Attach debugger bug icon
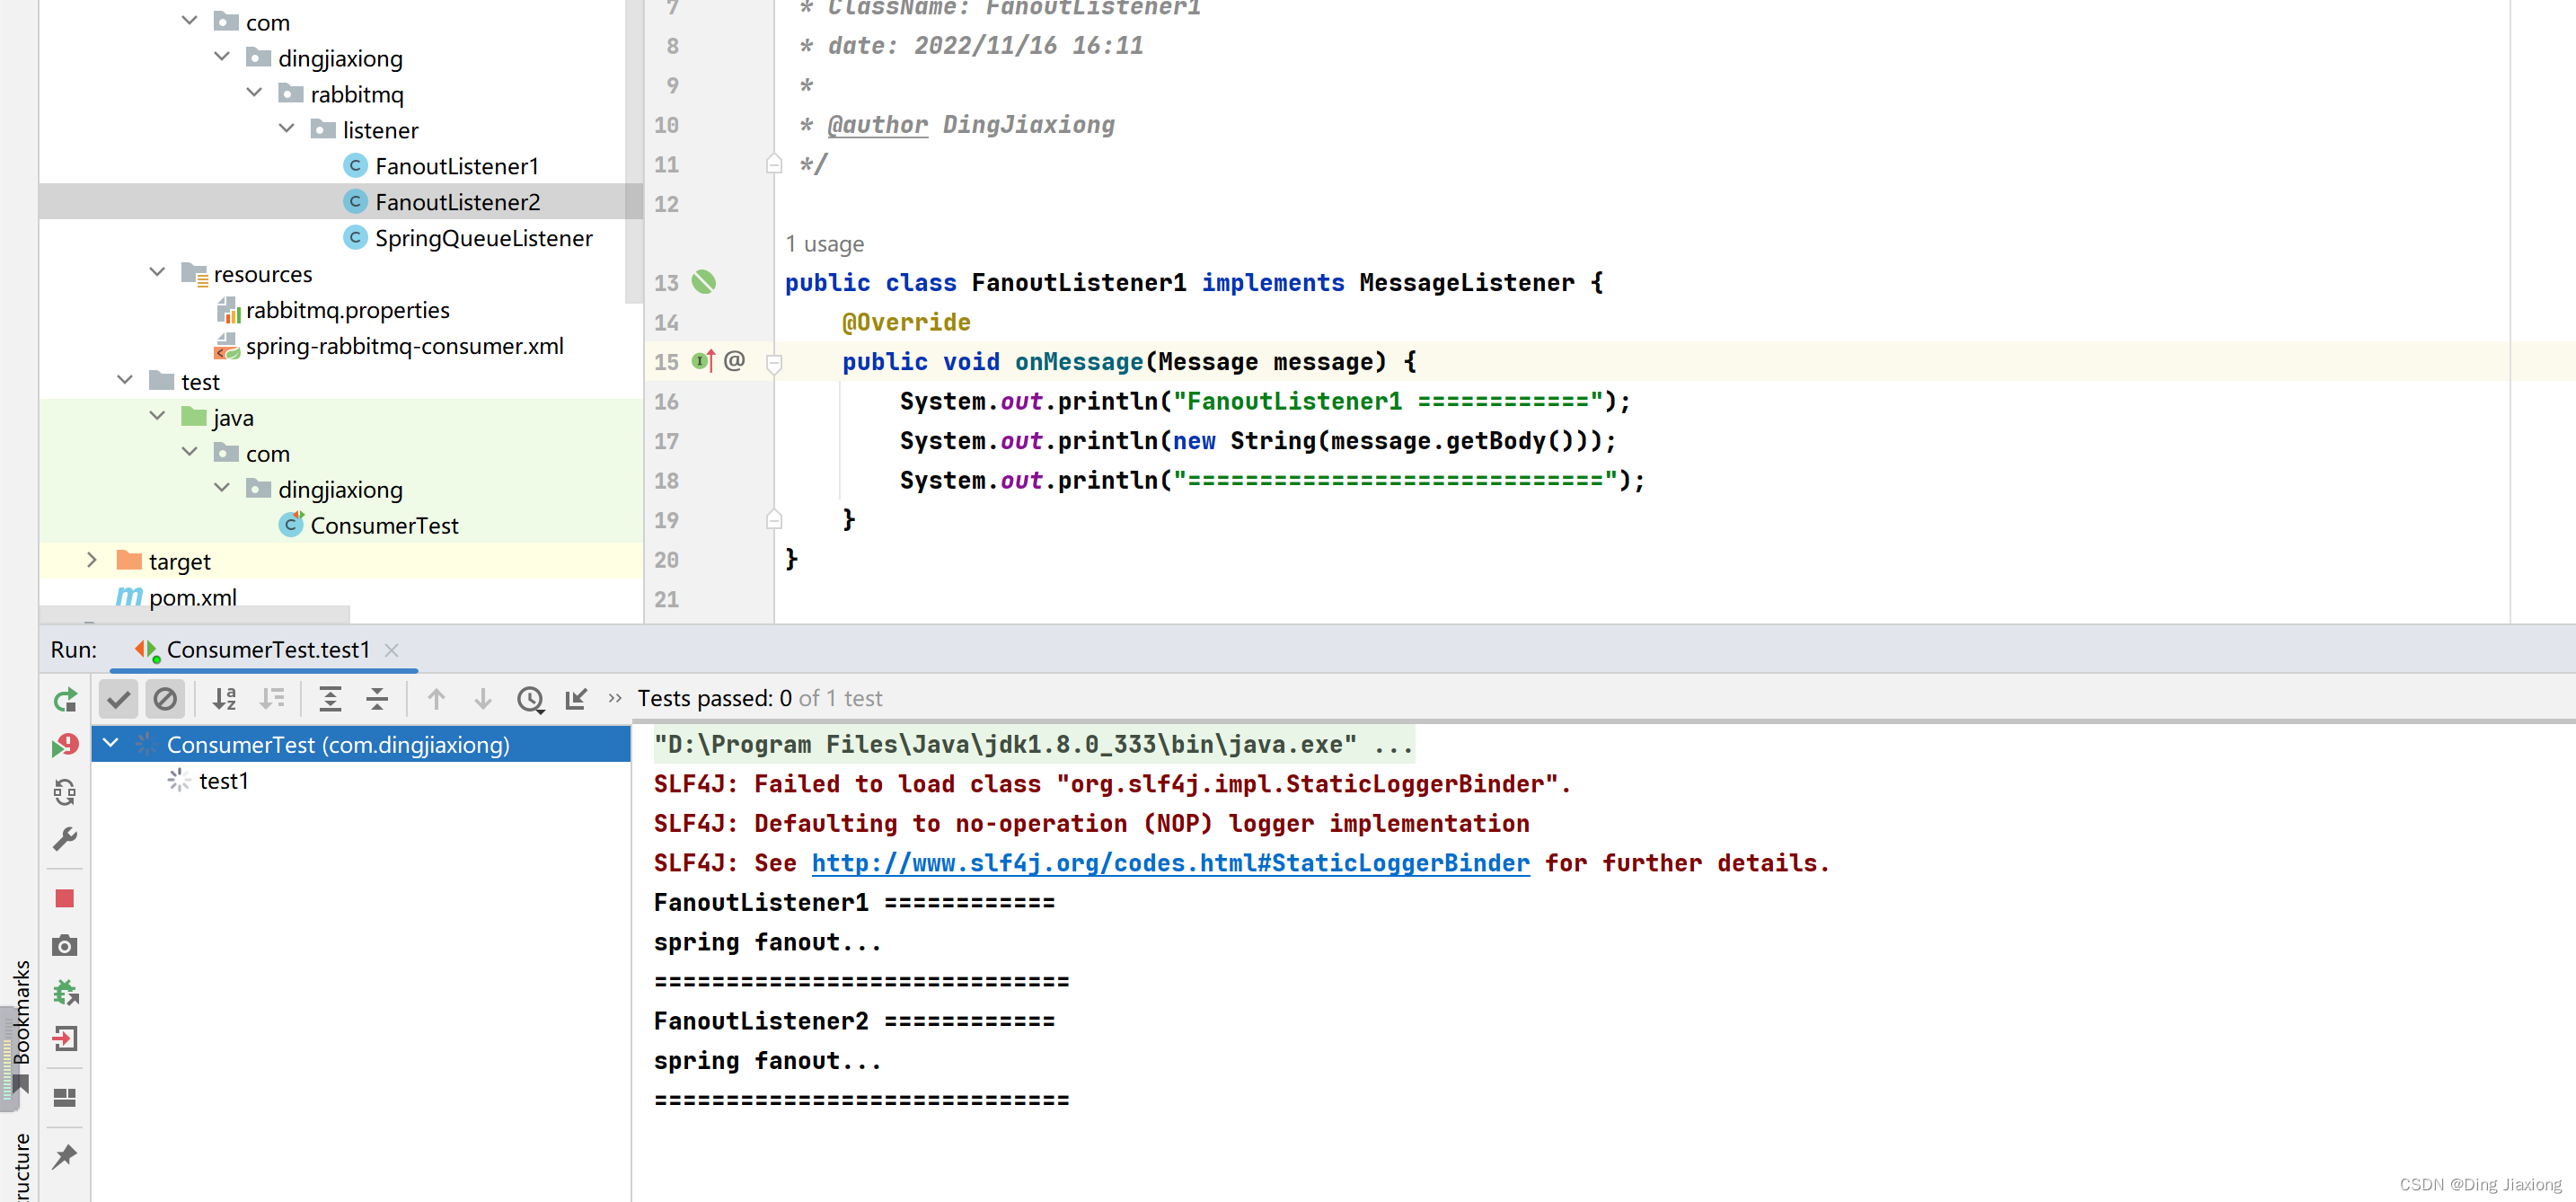The width and height of the screenshot is (2576, 1202). [x=65, y=992]
